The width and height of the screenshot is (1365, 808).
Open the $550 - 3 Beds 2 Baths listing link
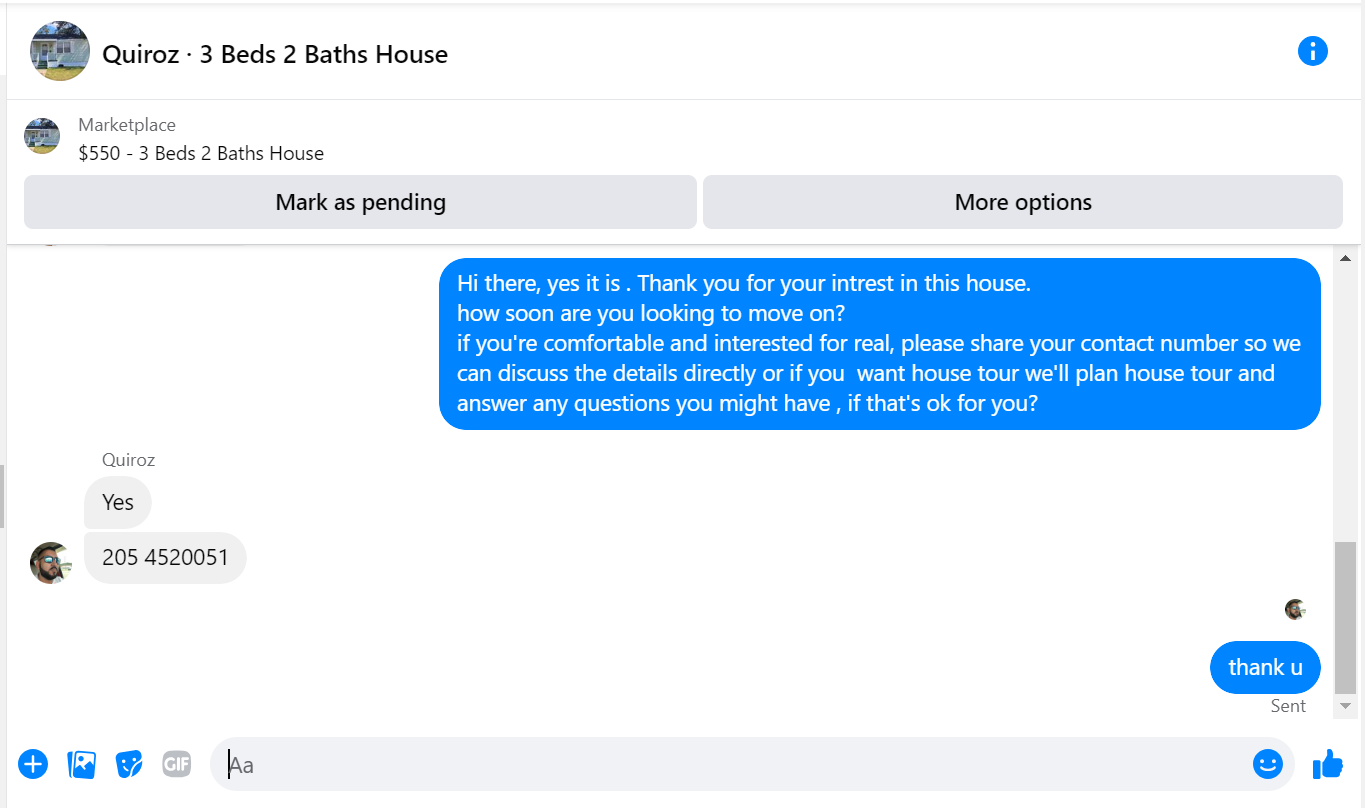tap(201, 153)
